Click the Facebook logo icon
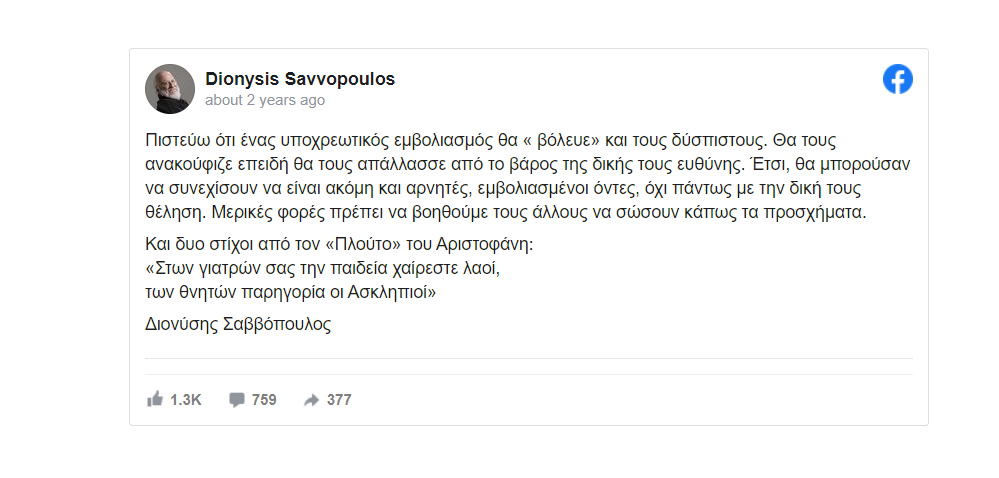The height and width of the screenshot is (478, 999). (x=897, y=79)
